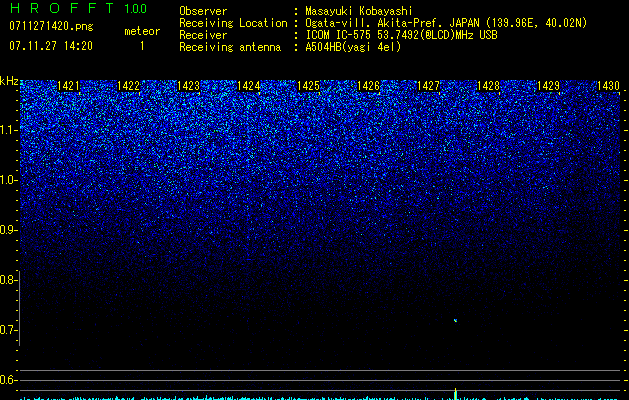629x400 pixels.
Task: Click time marker 1429
Action: click(x=548, y=86)
